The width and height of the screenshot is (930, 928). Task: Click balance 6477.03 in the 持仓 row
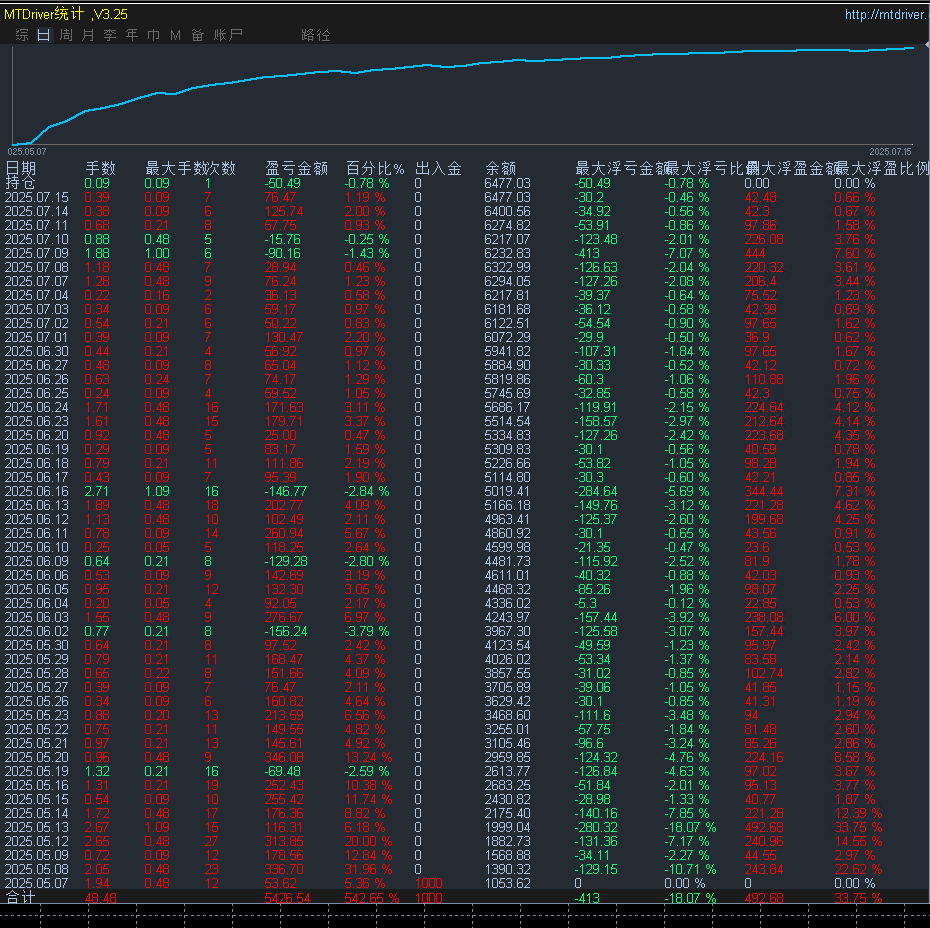point(507,183)
